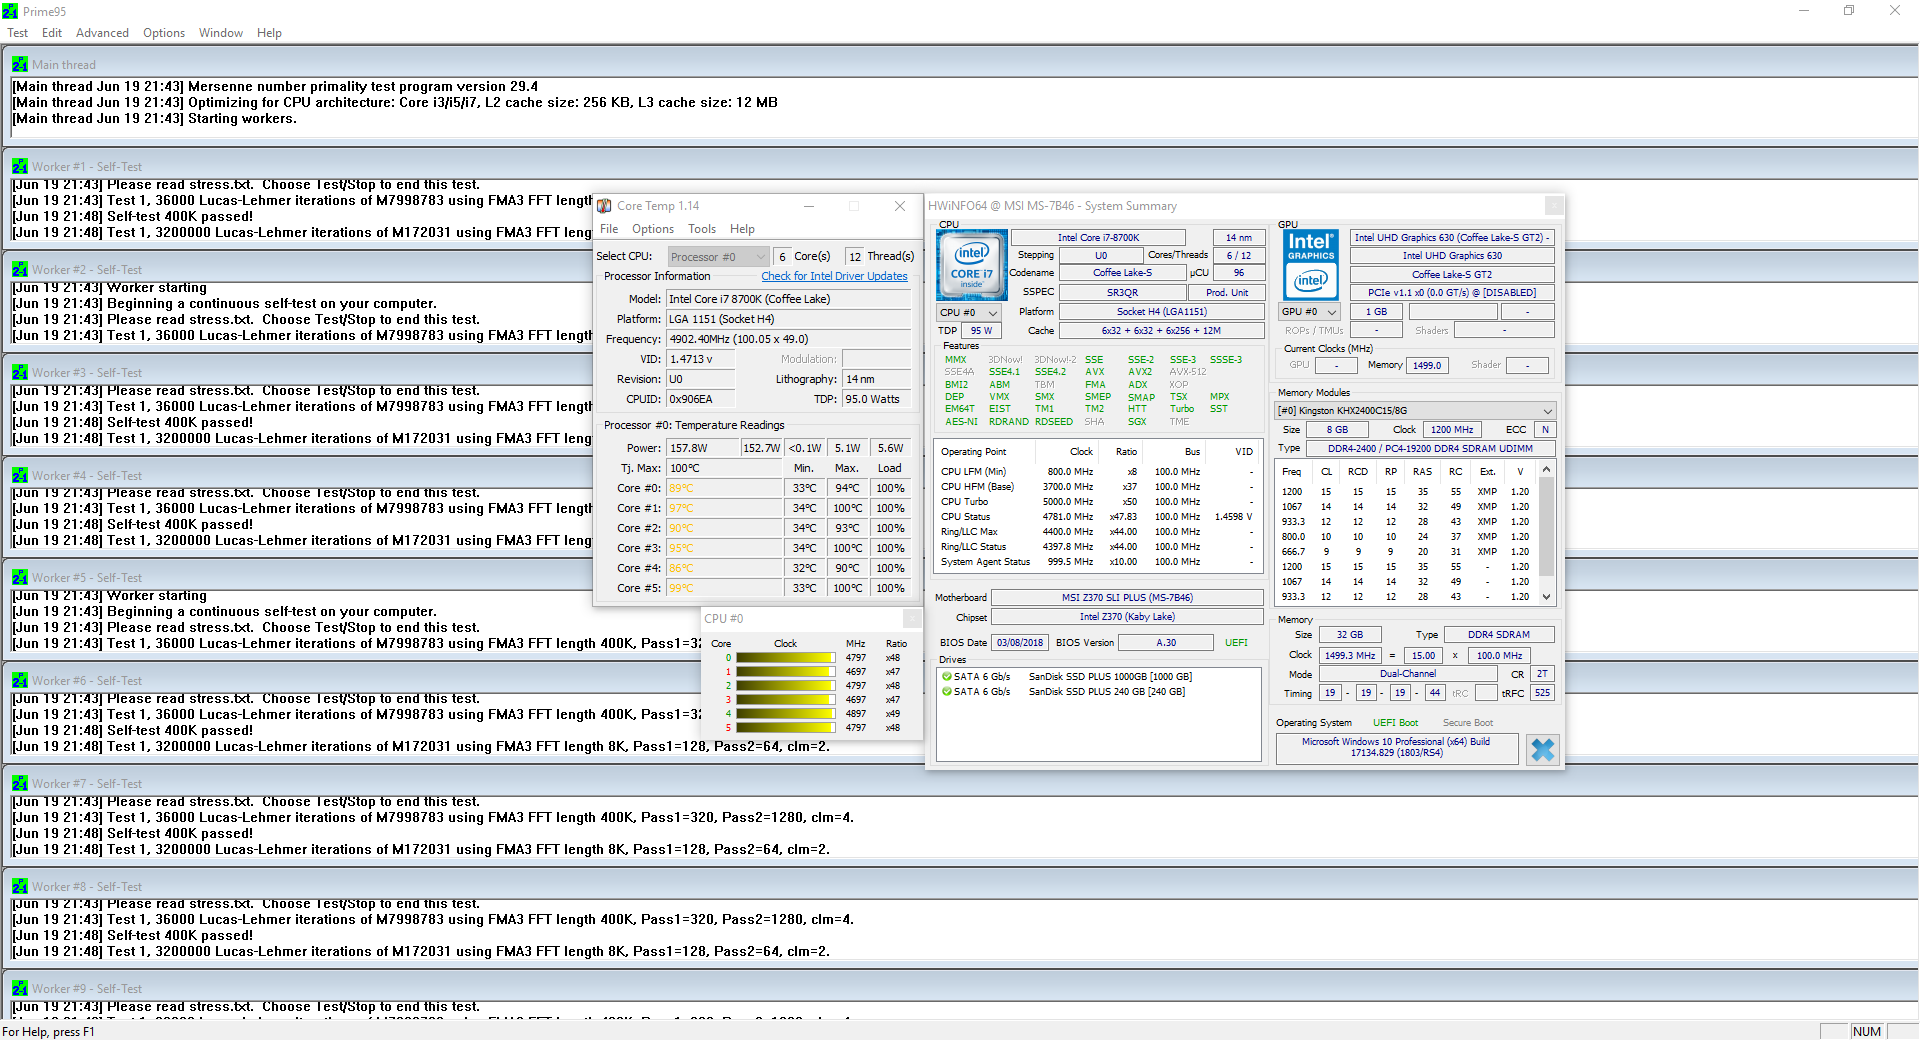Screen dimensions: 1920x1040
Task: Open the Tools menu in Core Temp
Action: pyautogui.click(x=702, y=229)
